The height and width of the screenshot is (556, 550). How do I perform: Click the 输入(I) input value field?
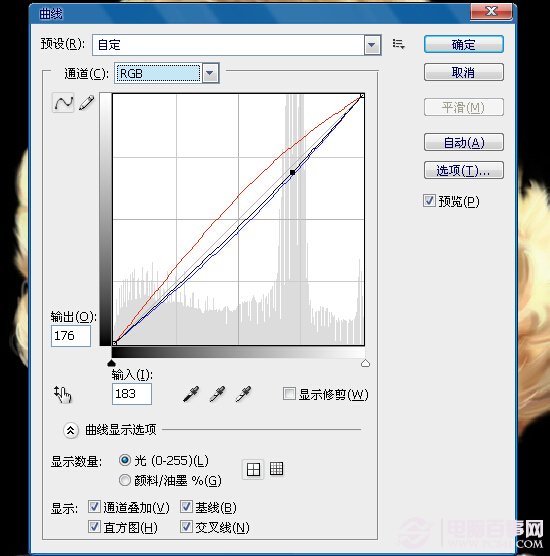click(x=132, y=394)
